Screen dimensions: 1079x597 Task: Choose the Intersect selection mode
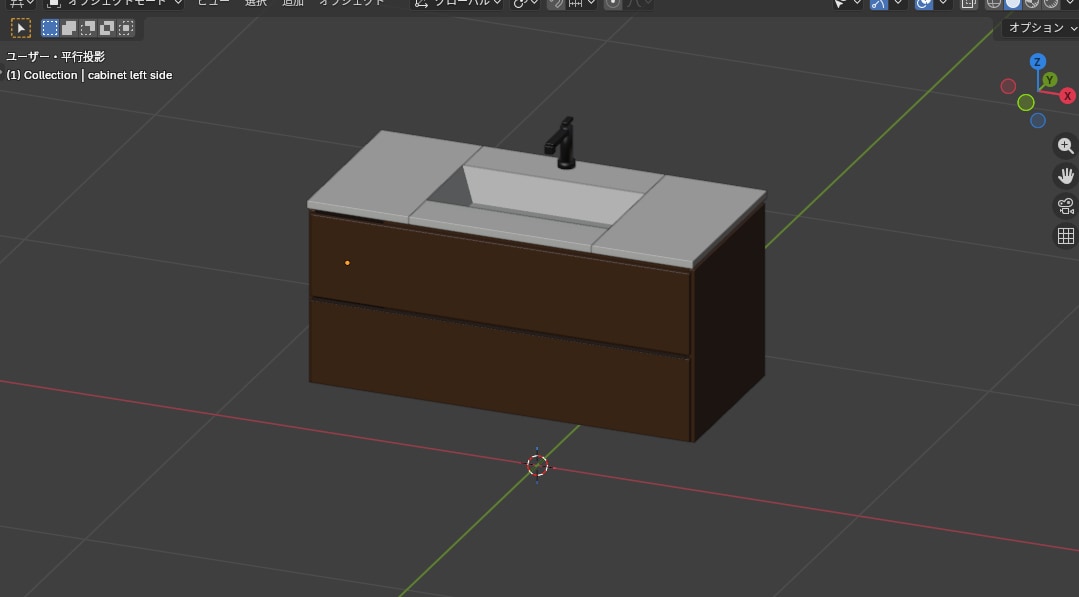[x=125, y=28]
